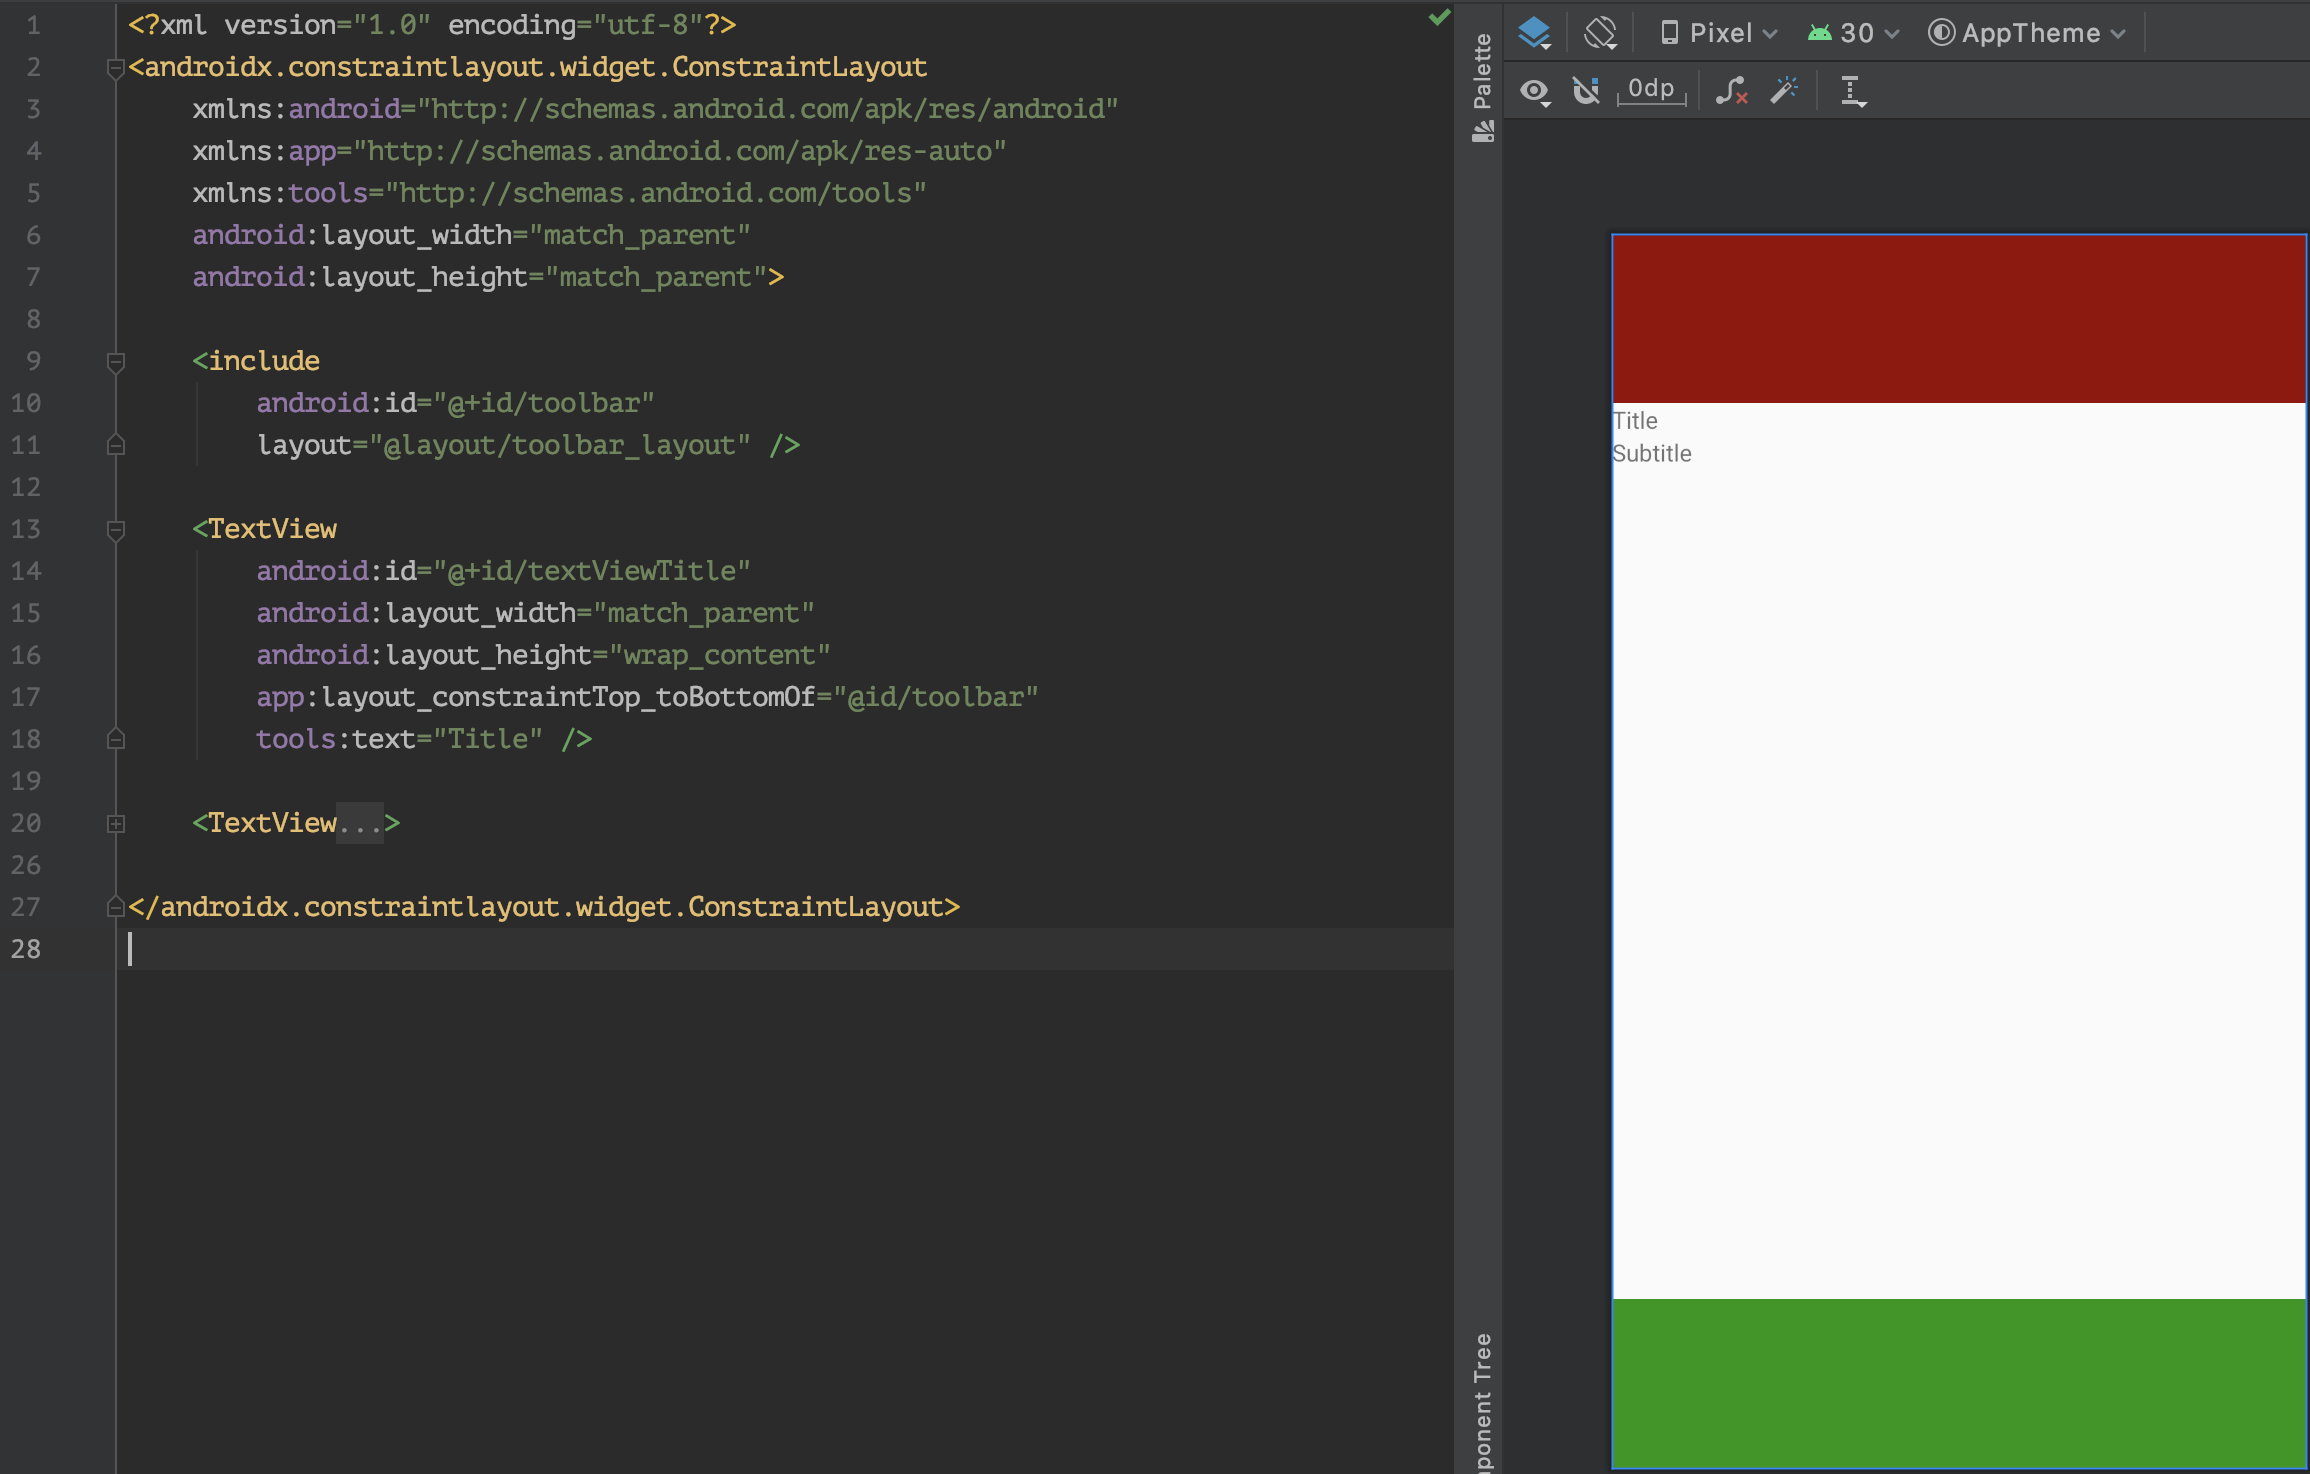The height and width of the screenshot is (1474, 2310).
Task: Click the orientation rotate icon
Action: [1600, 33]
